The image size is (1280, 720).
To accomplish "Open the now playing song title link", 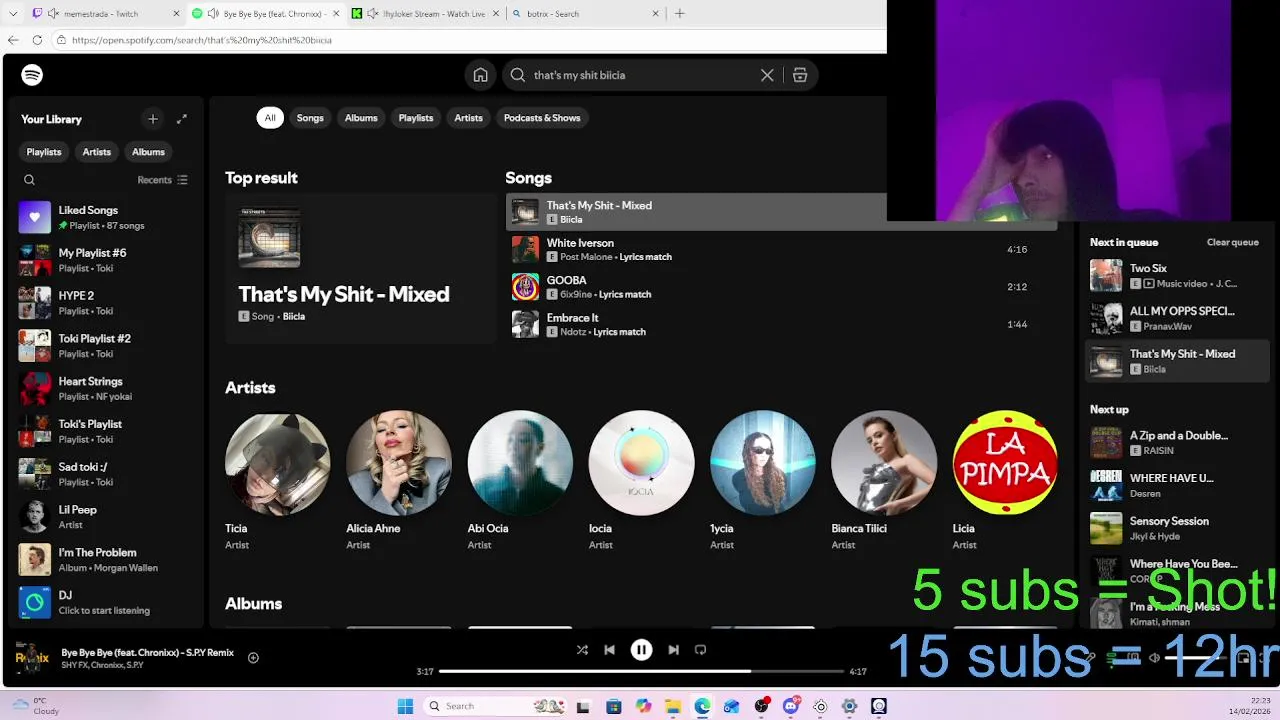I will tap(147, 652).
